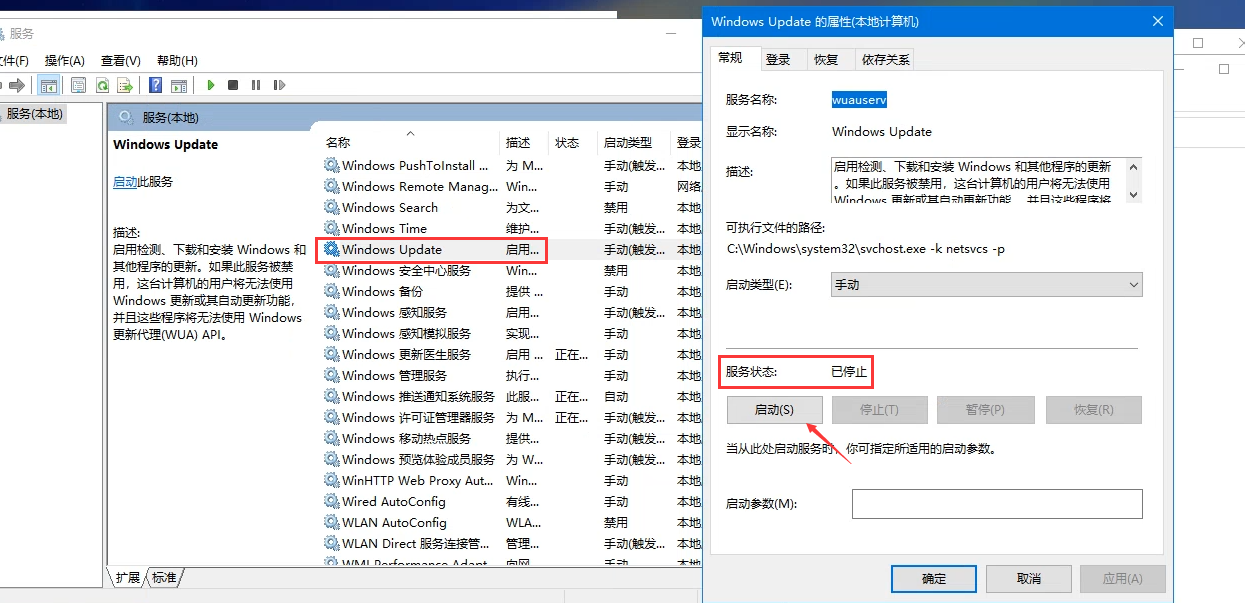This screenshot has height=603, width=1245.
Task: Click into the 启动参数(M) text field
Action: click(996, 504)
